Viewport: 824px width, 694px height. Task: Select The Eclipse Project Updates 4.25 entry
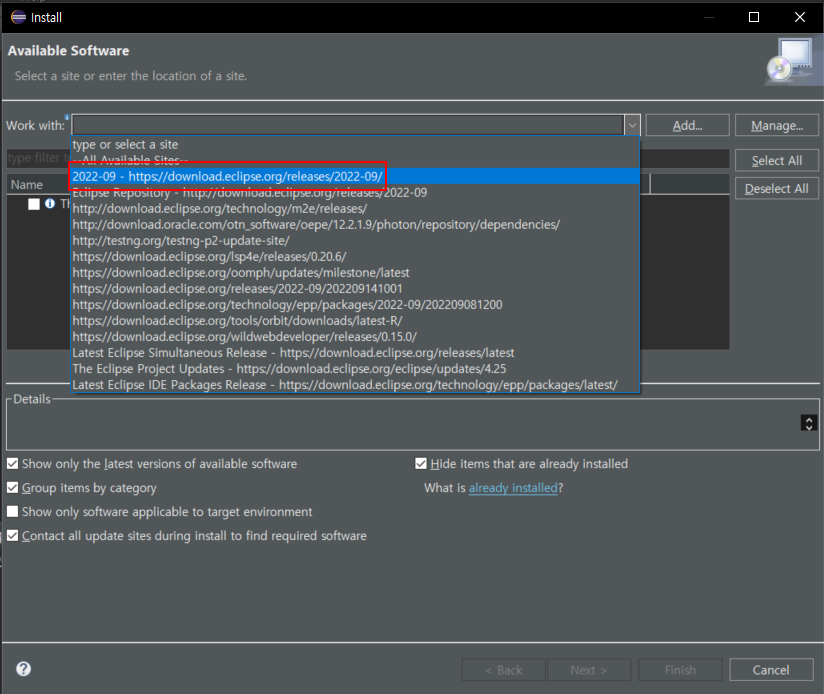point(355,369)
